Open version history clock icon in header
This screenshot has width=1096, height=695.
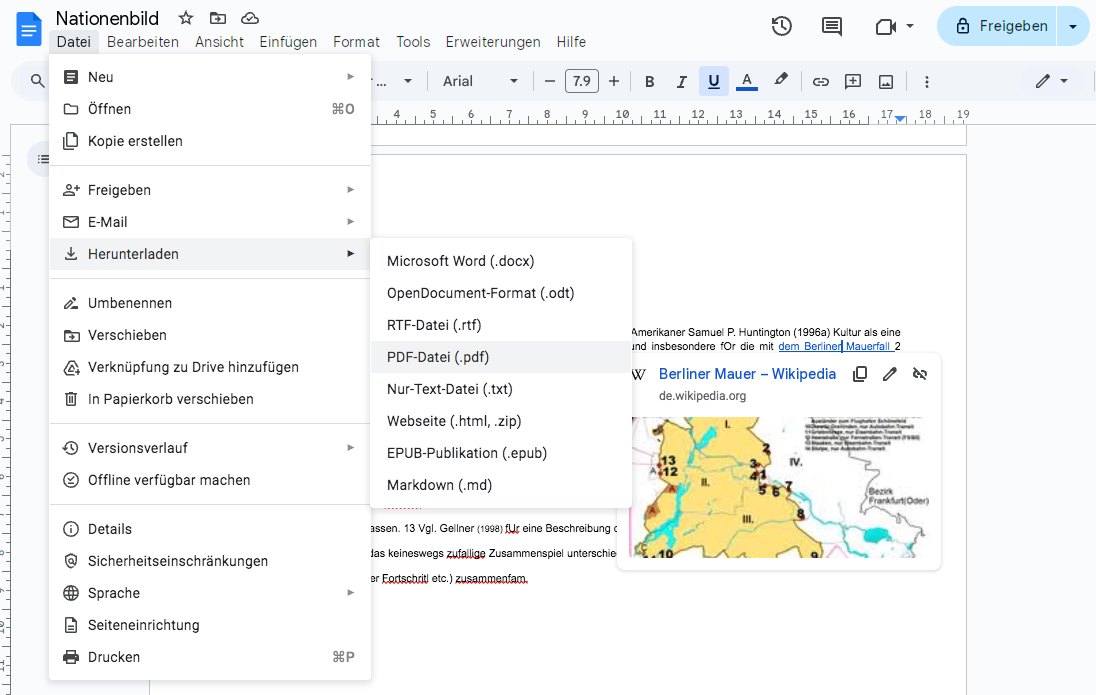click(x=781, y=27)
